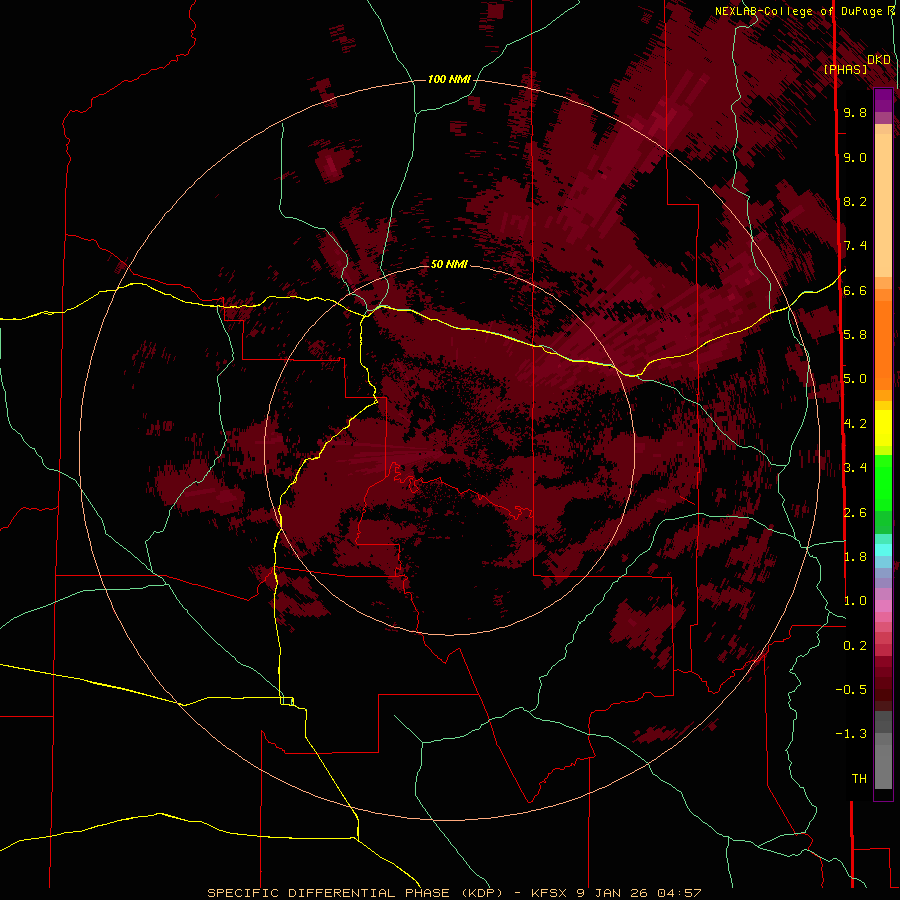Click the 4.2 scale value
The width and height of the screenshot is (900, 900).
click(855, 424)
